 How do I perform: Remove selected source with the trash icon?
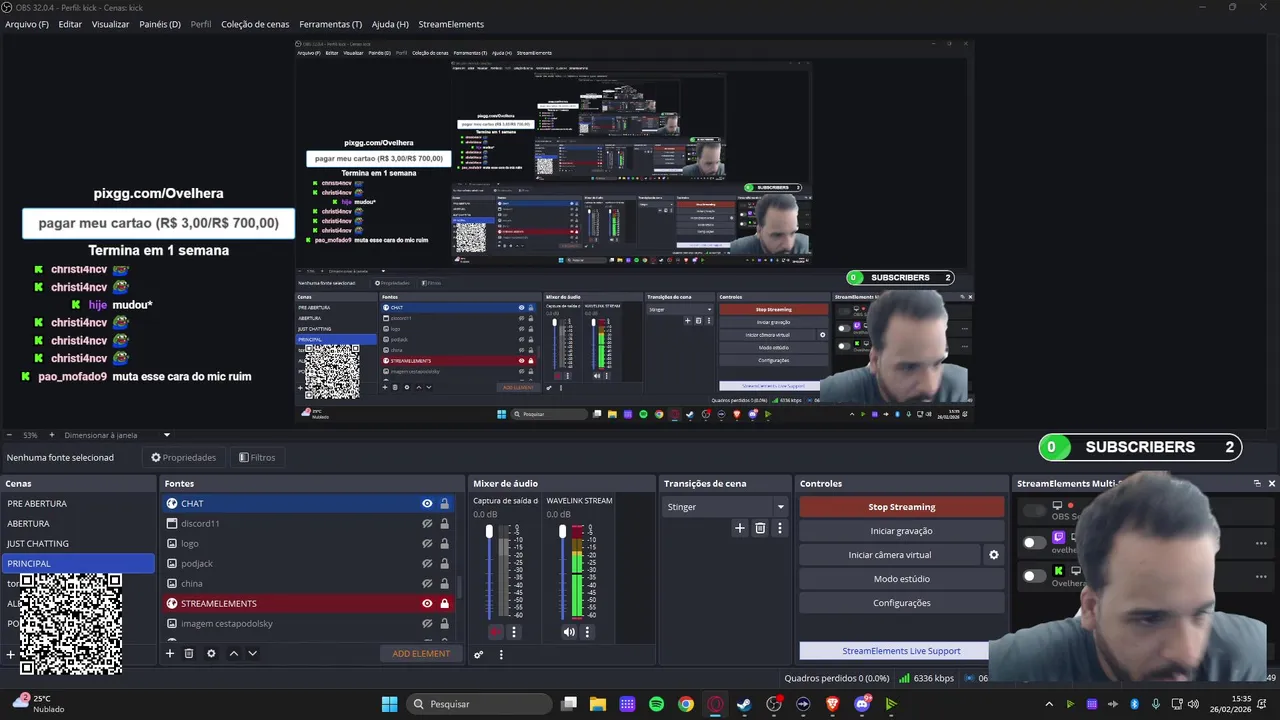(189, 653)
